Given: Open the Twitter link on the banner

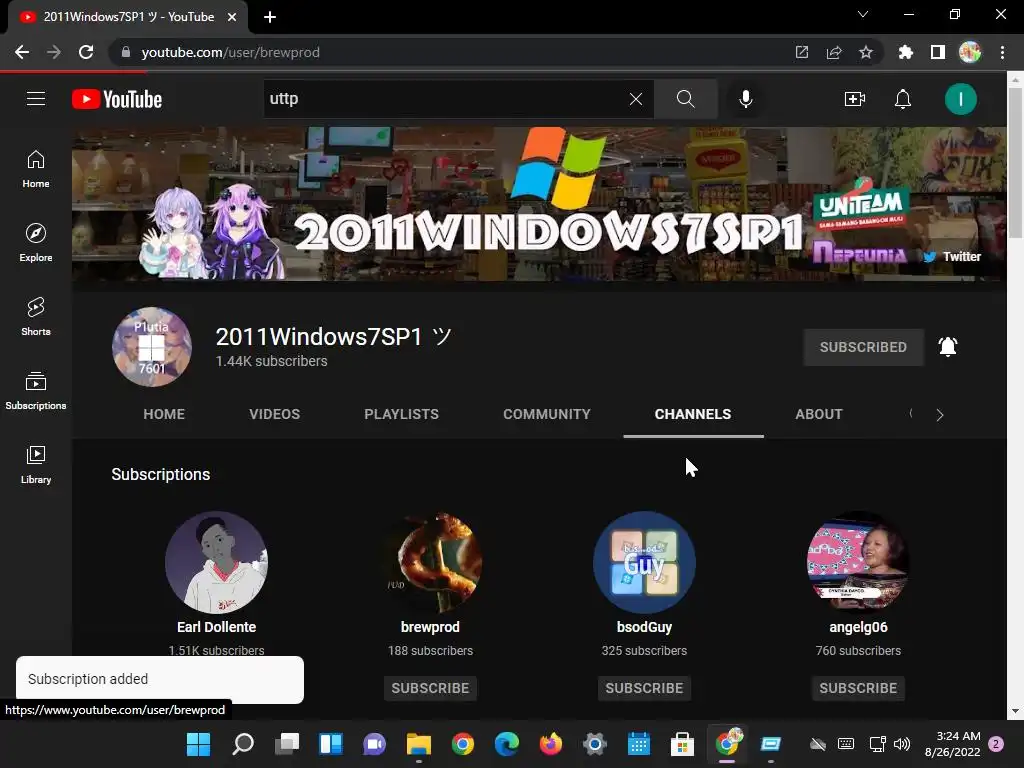Looking at the screenshot, I should 952,257.
